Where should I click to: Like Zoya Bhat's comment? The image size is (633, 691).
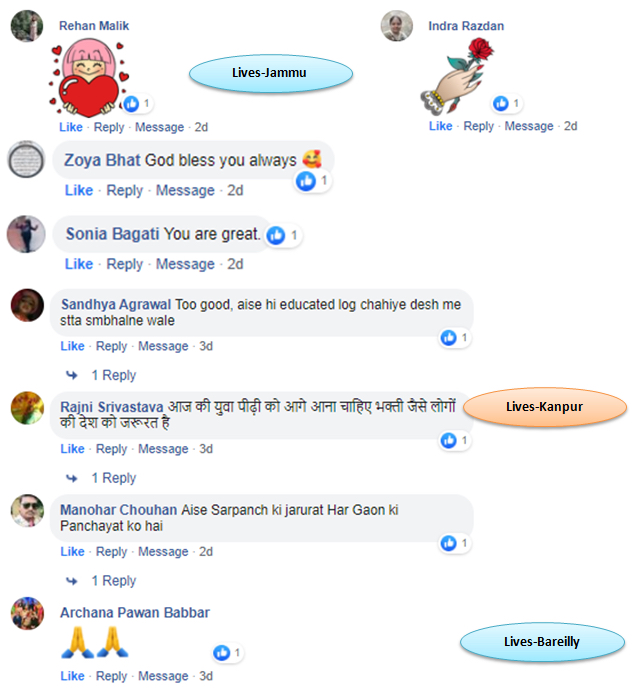point(79,190)
